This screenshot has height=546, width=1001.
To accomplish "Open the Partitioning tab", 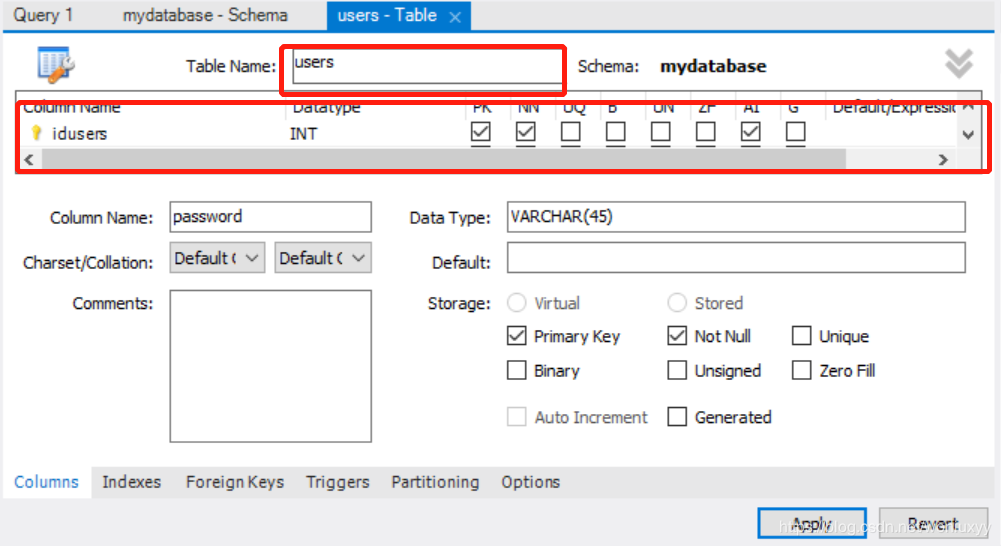I will (x=435, y=482).
